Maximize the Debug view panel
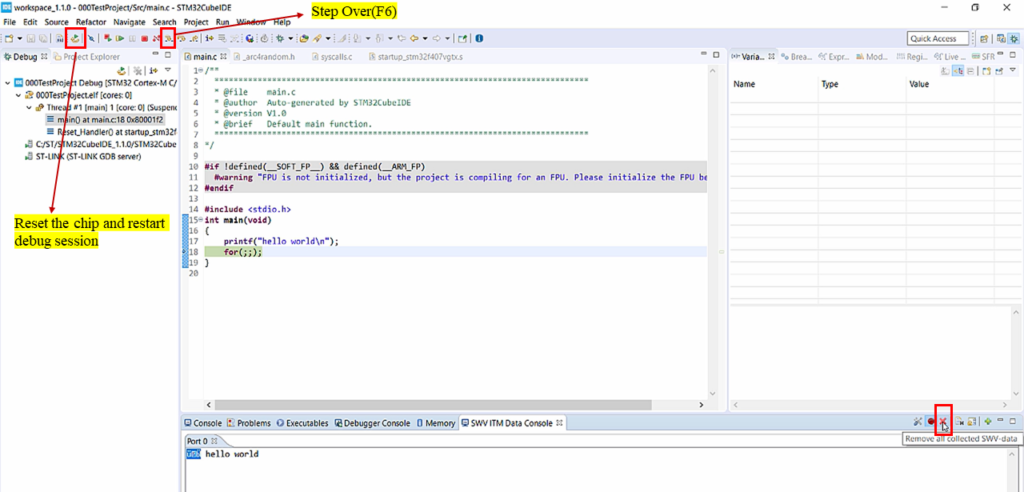The image size is (1024, 492). [x=168, y=54]
